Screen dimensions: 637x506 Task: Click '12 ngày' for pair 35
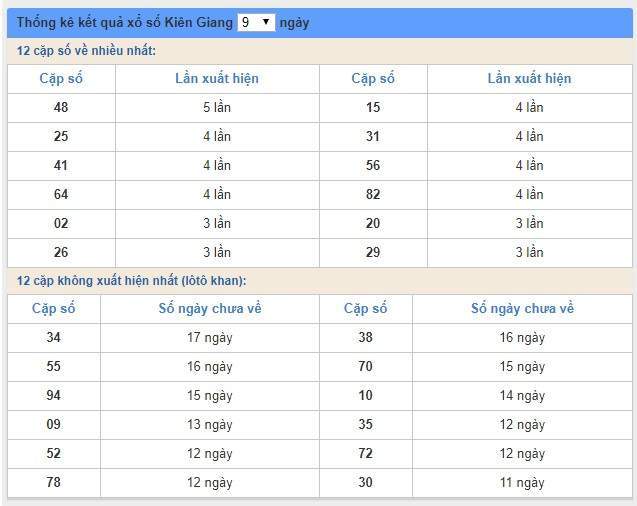point(522,425)
